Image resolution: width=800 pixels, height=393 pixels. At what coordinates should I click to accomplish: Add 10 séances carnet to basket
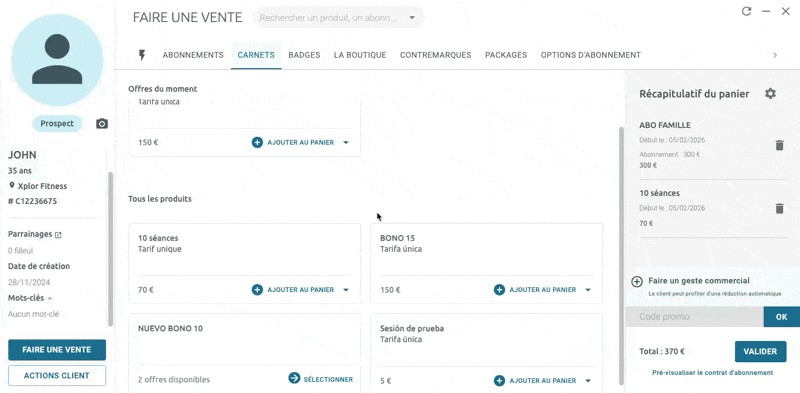[293, 290]
